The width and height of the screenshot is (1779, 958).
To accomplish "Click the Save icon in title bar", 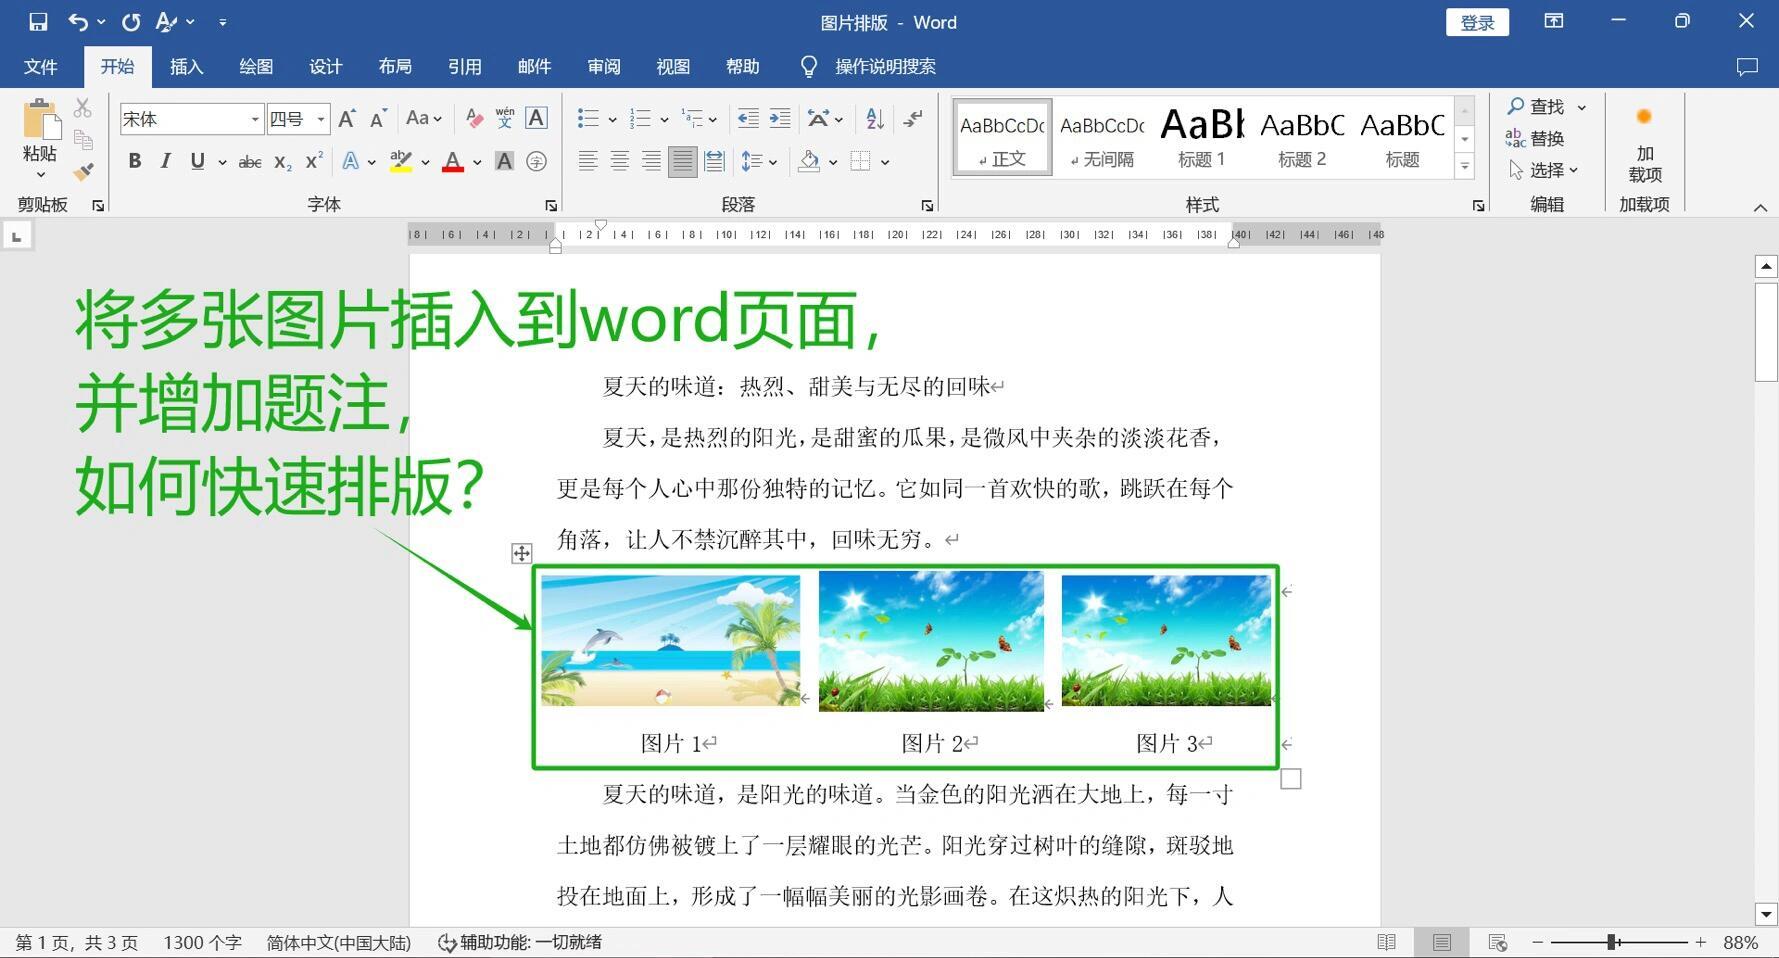I will pyautogui.click(x=38, y=21).
